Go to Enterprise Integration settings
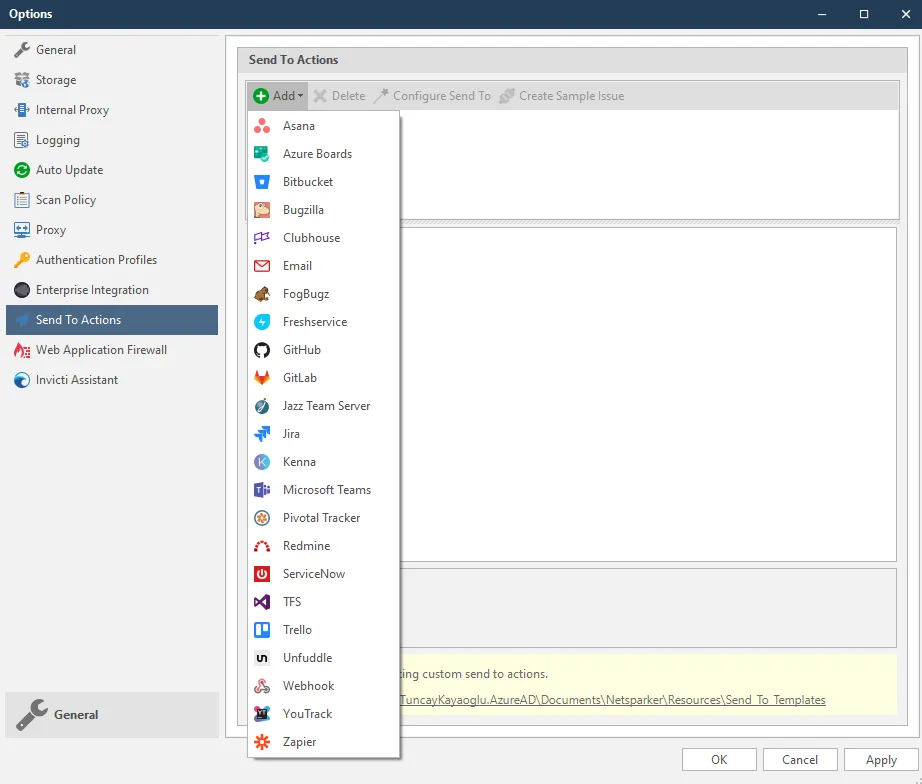922x784 pixels. click(x=112, y=290)
